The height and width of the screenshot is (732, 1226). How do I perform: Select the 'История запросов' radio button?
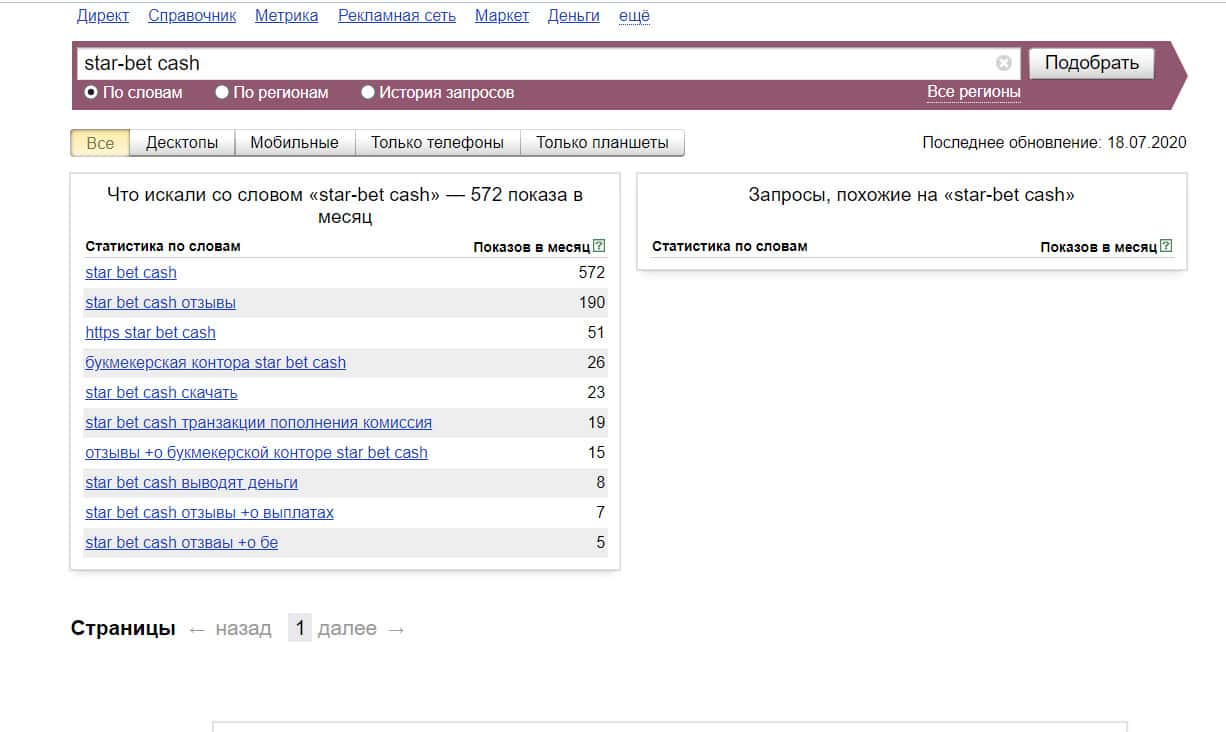pyautogui.click(x=368, y=92)
